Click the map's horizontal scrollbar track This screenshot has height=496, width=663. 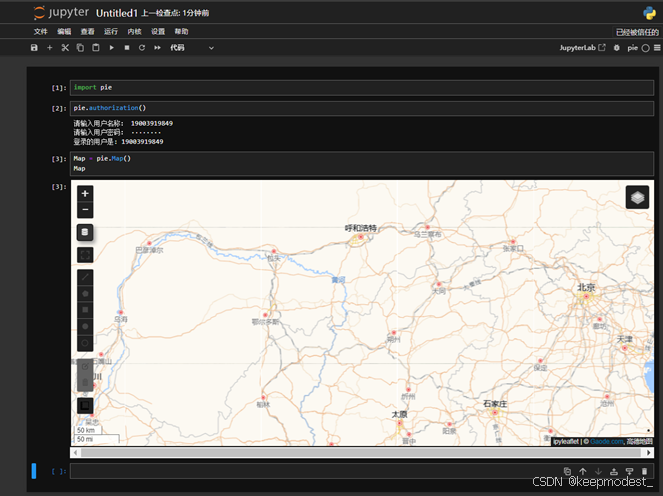point(362,452)
